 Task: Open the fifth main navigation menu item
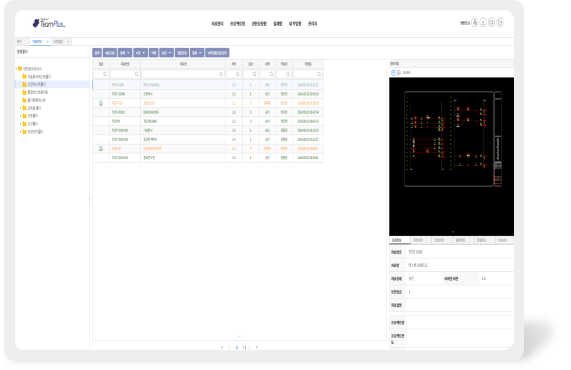[x=295, y=24]
